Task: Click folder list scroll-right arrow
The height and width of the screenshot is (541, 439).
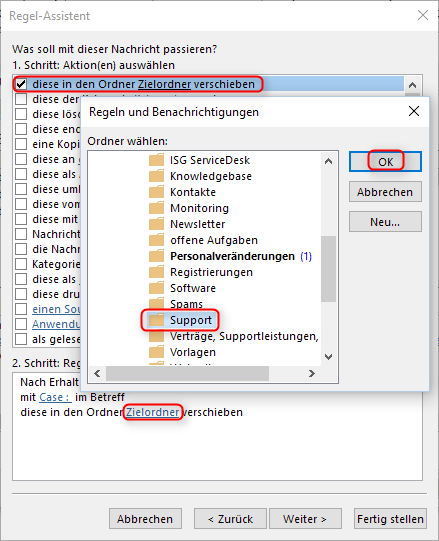Action: point(312,373)
